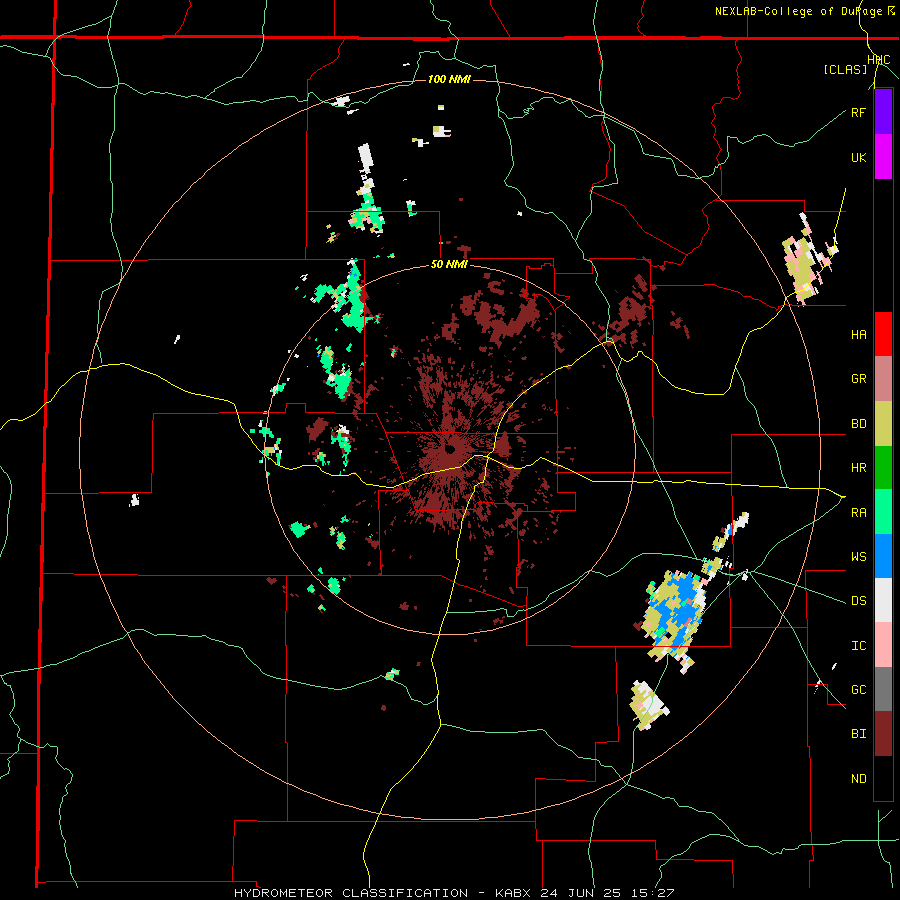This screenshot has width=900, height=900.
Task: Click the DS legend label
Action: [858, 601]
